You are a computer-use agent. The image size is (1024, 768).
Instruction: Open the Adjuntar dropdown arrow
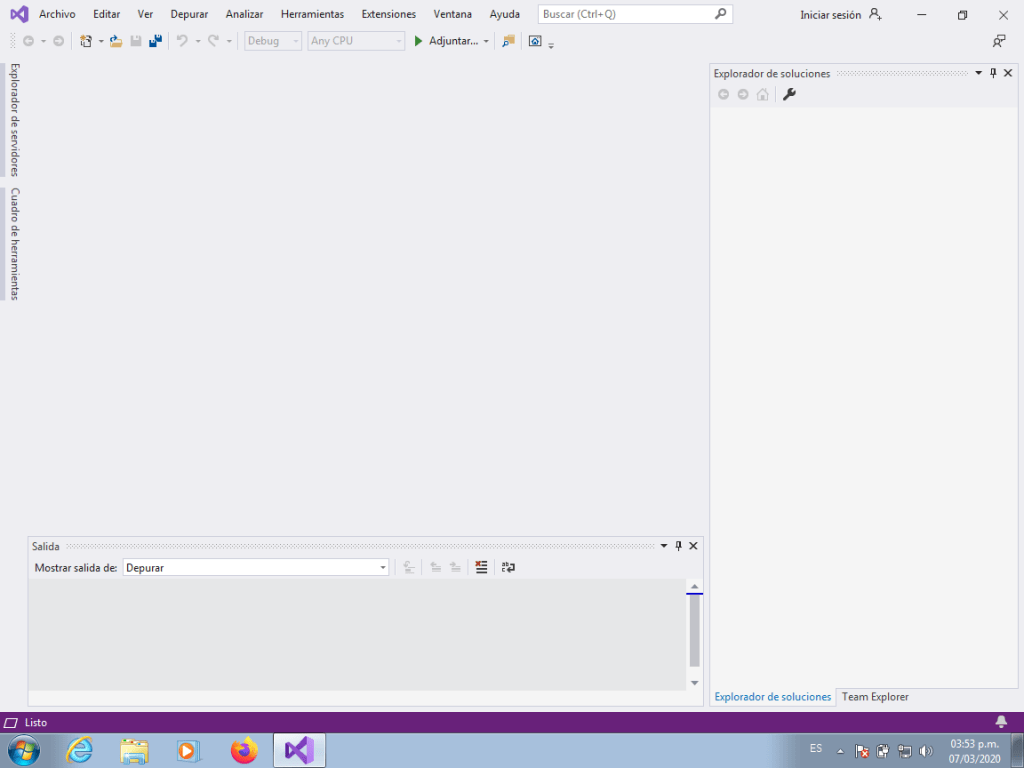pos(486,41)
